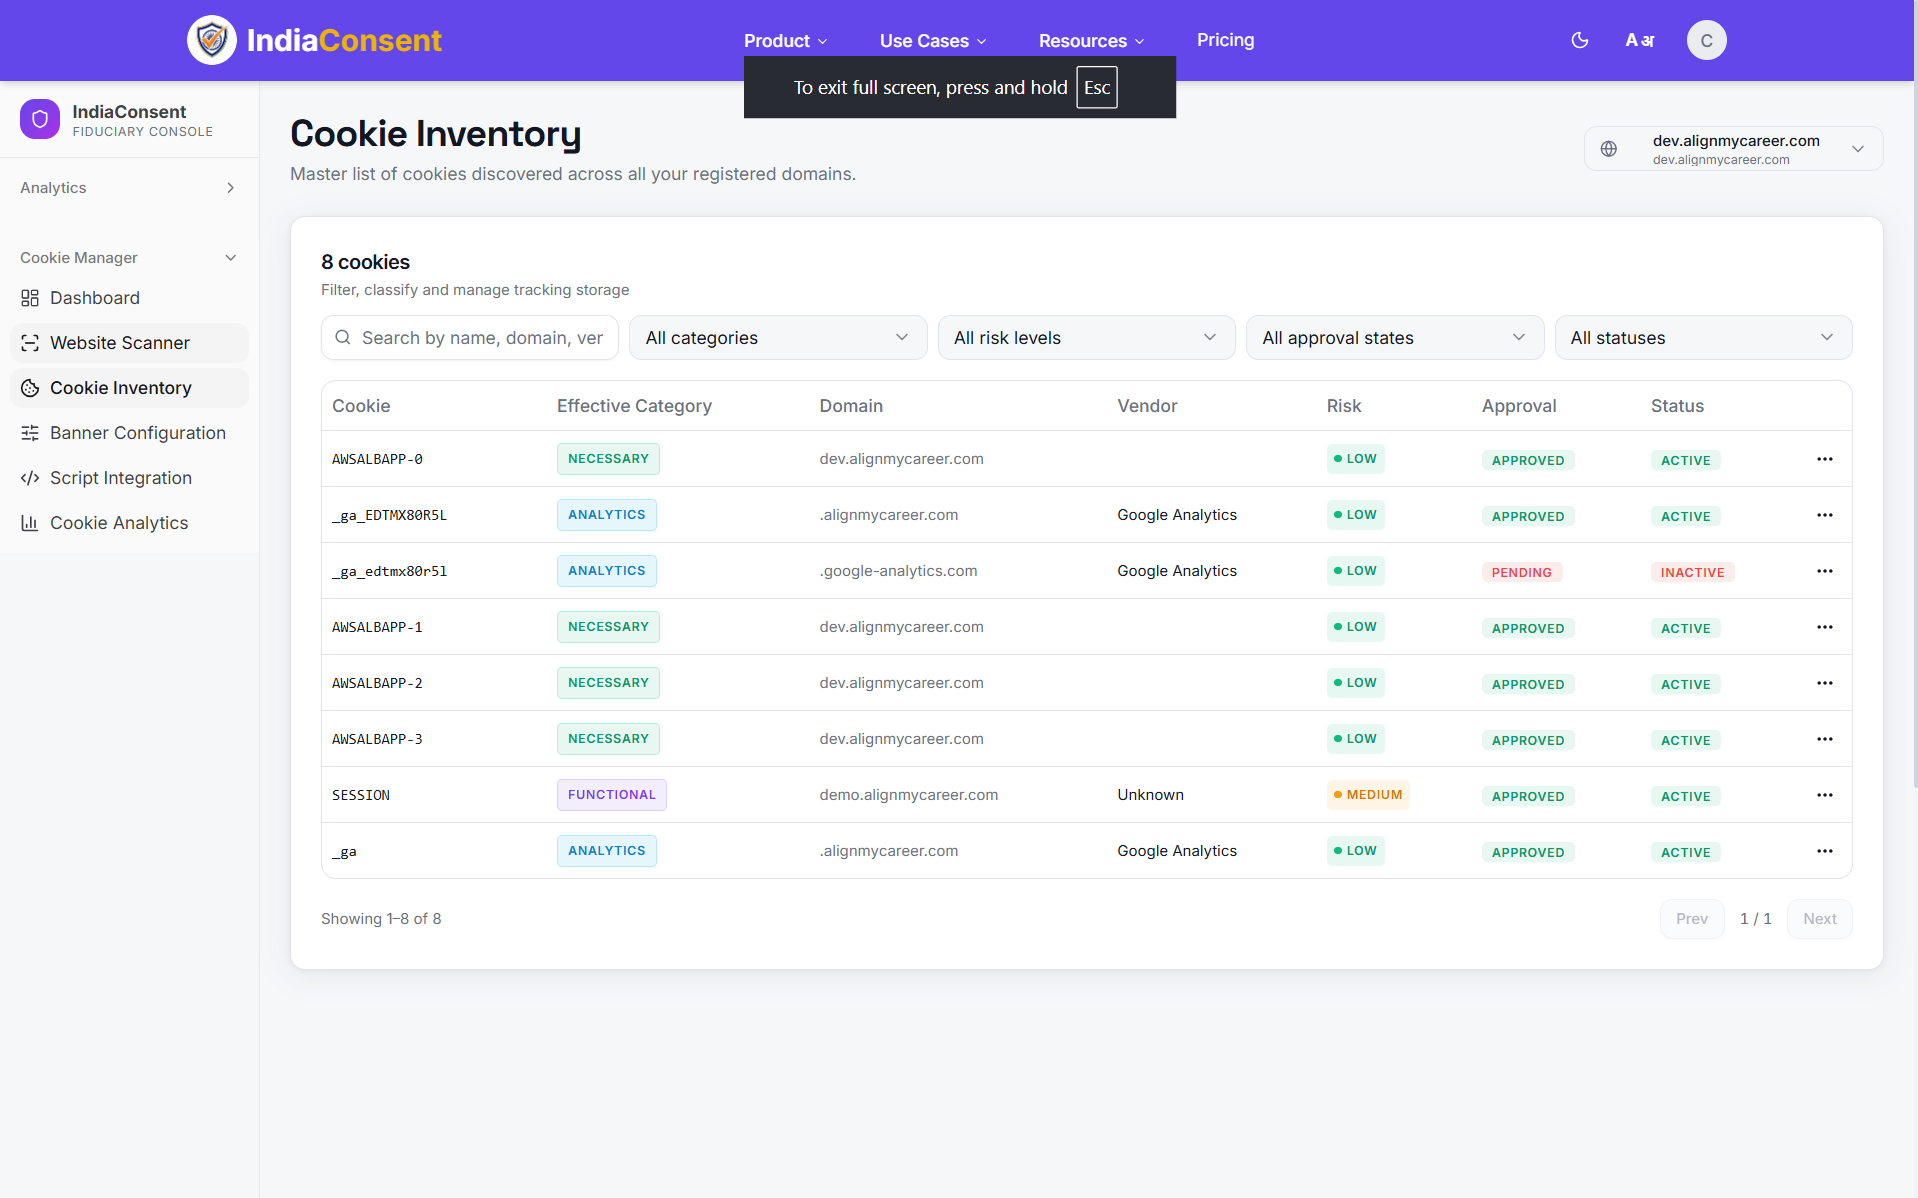This screenshot has height=1198, width=1918.
Task: Open actions menu for AWSALBAPP-2 row
Action: coord(1825,683)
